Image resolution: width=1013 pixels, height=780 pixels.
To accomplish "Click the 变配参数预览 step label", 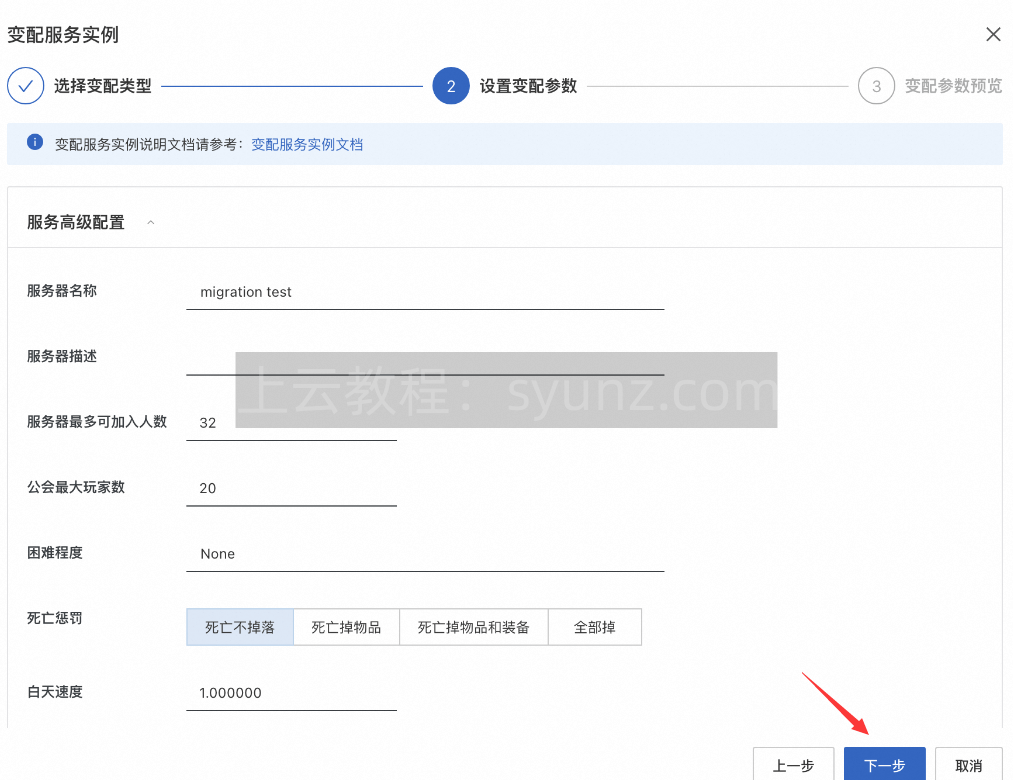I will [953, 86].
